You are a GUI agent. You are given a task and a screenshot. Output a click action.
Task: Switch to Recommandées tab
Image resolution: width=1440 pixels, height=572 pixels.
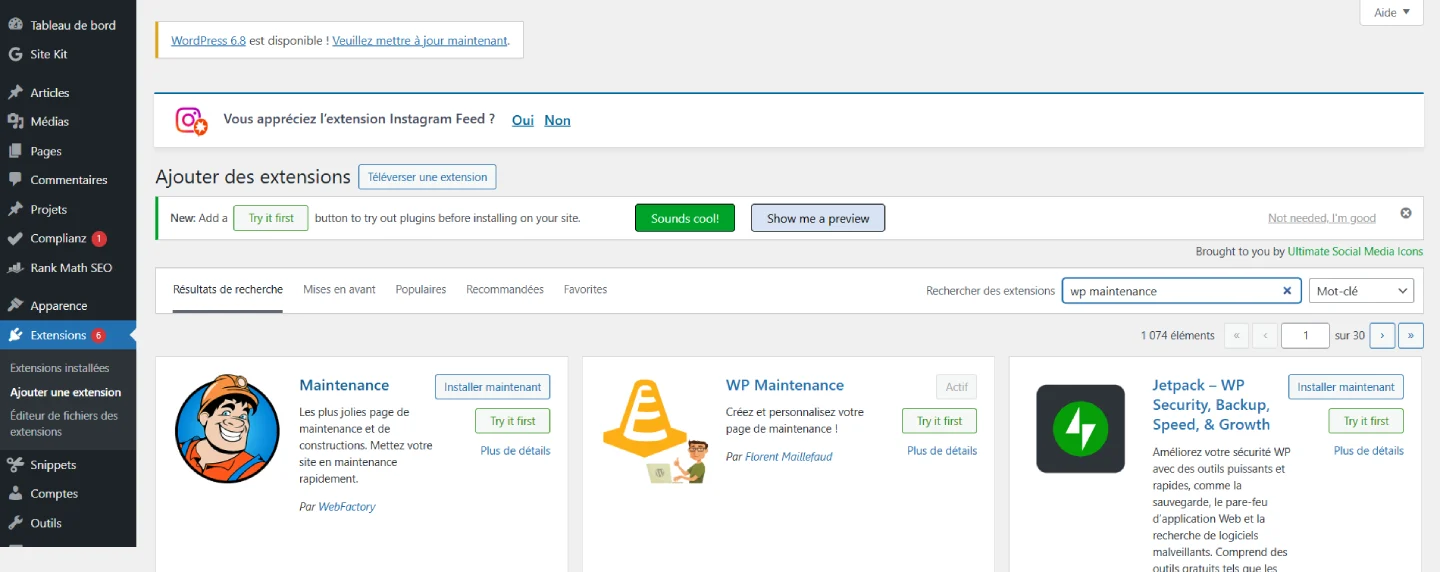coord(505,290)
